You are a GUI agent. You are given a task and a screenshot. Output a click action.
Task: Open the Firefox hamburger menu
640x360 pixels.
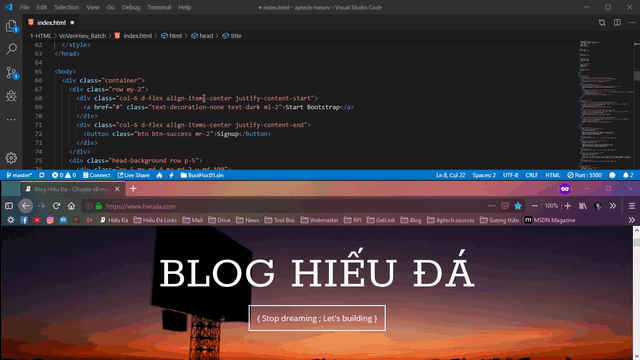632,206
